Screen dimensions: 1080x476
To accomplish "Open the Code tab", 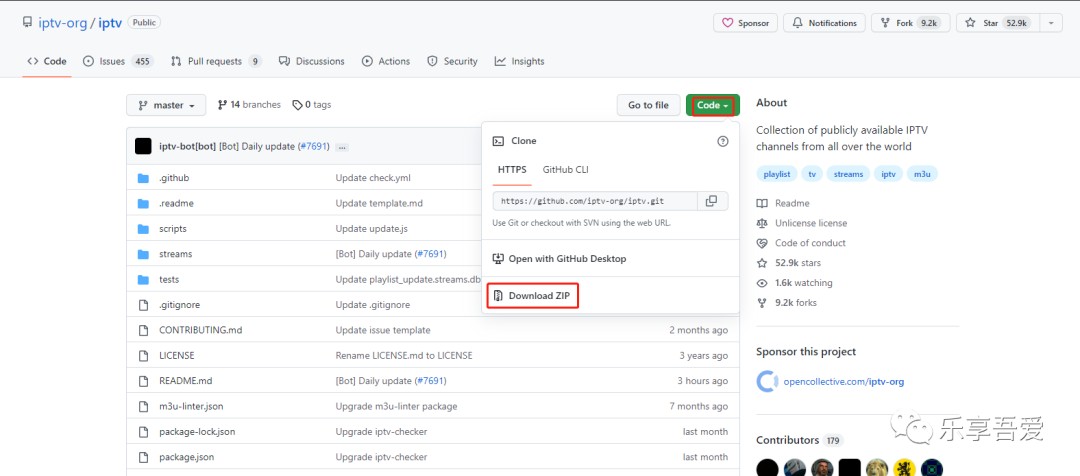I will point(47,61).
